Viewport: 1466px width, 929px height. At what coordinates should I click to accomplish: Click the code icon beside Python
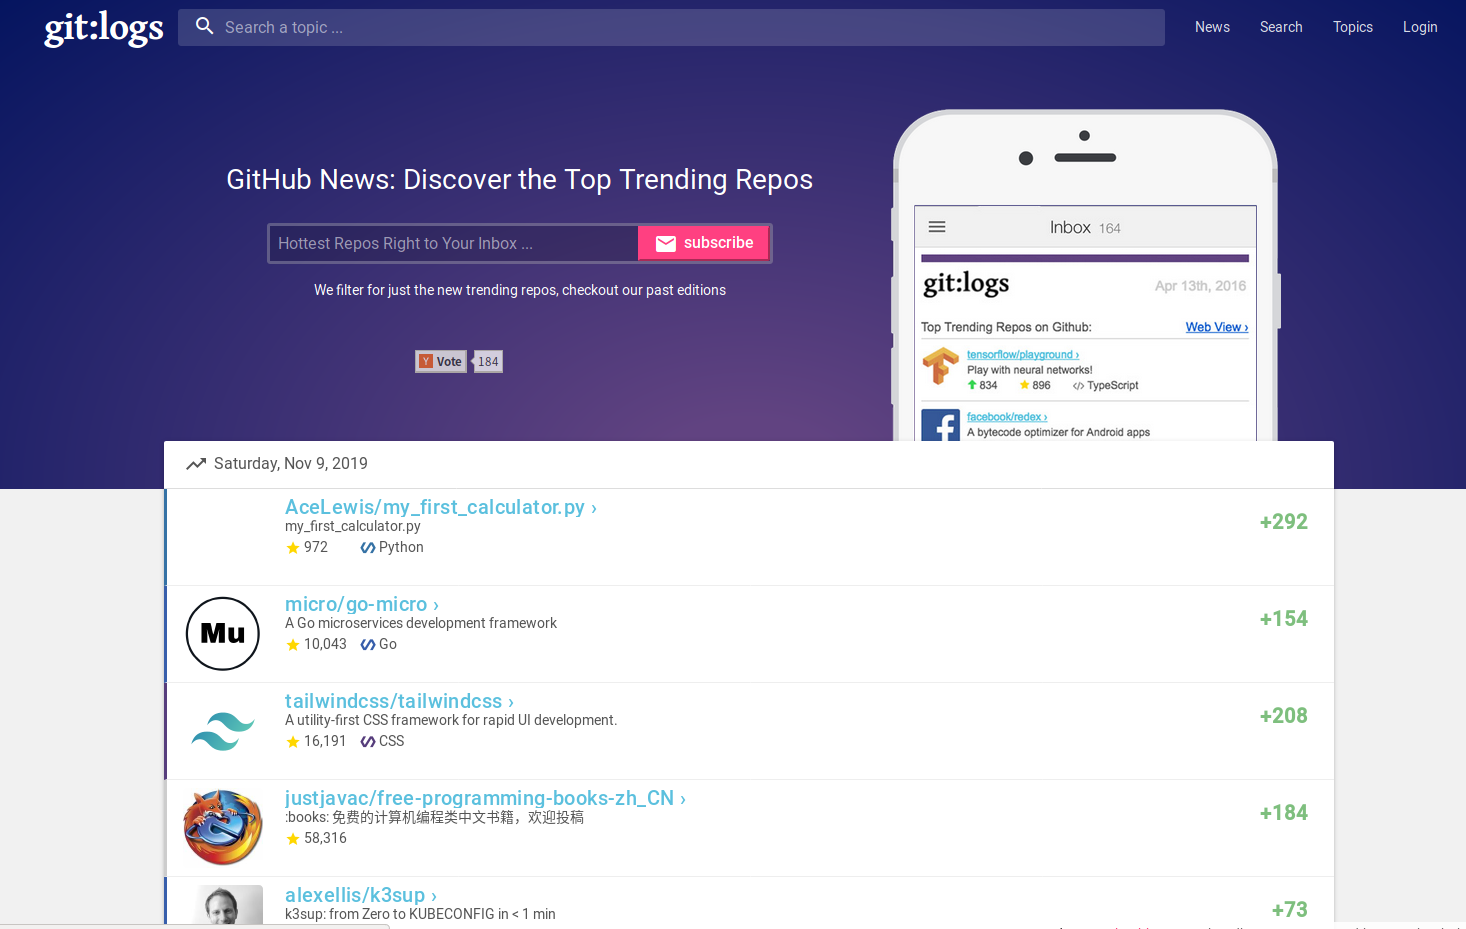point(368,548)
